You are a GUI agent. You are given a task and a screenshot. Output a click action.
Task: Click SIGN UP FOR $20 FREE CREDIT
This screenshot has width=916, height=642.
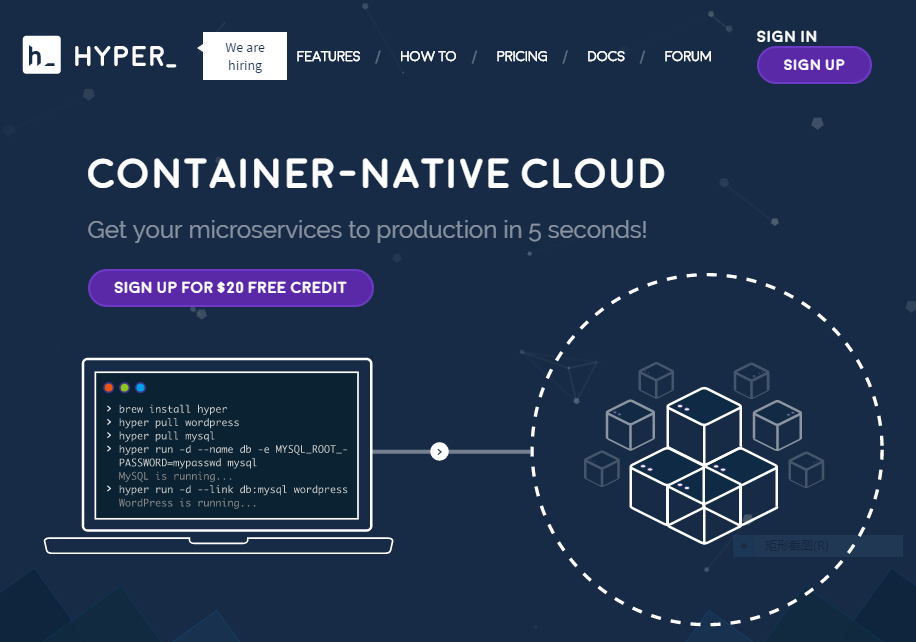(231, 288)
